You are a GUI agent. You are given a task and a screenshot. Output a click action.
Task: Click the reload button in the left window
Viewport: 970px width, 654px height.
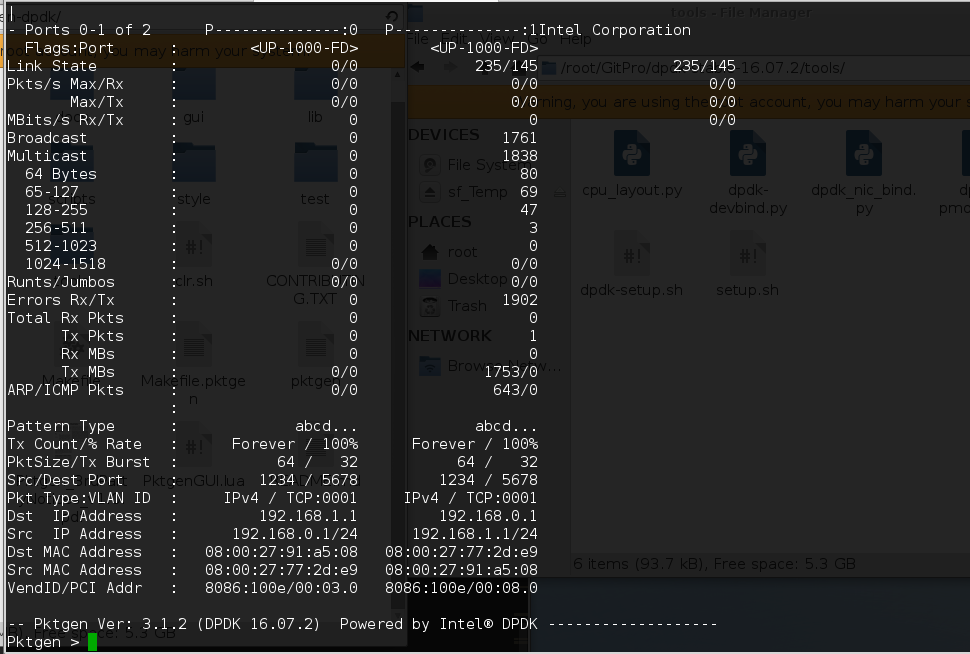click(x=390, y=17)
